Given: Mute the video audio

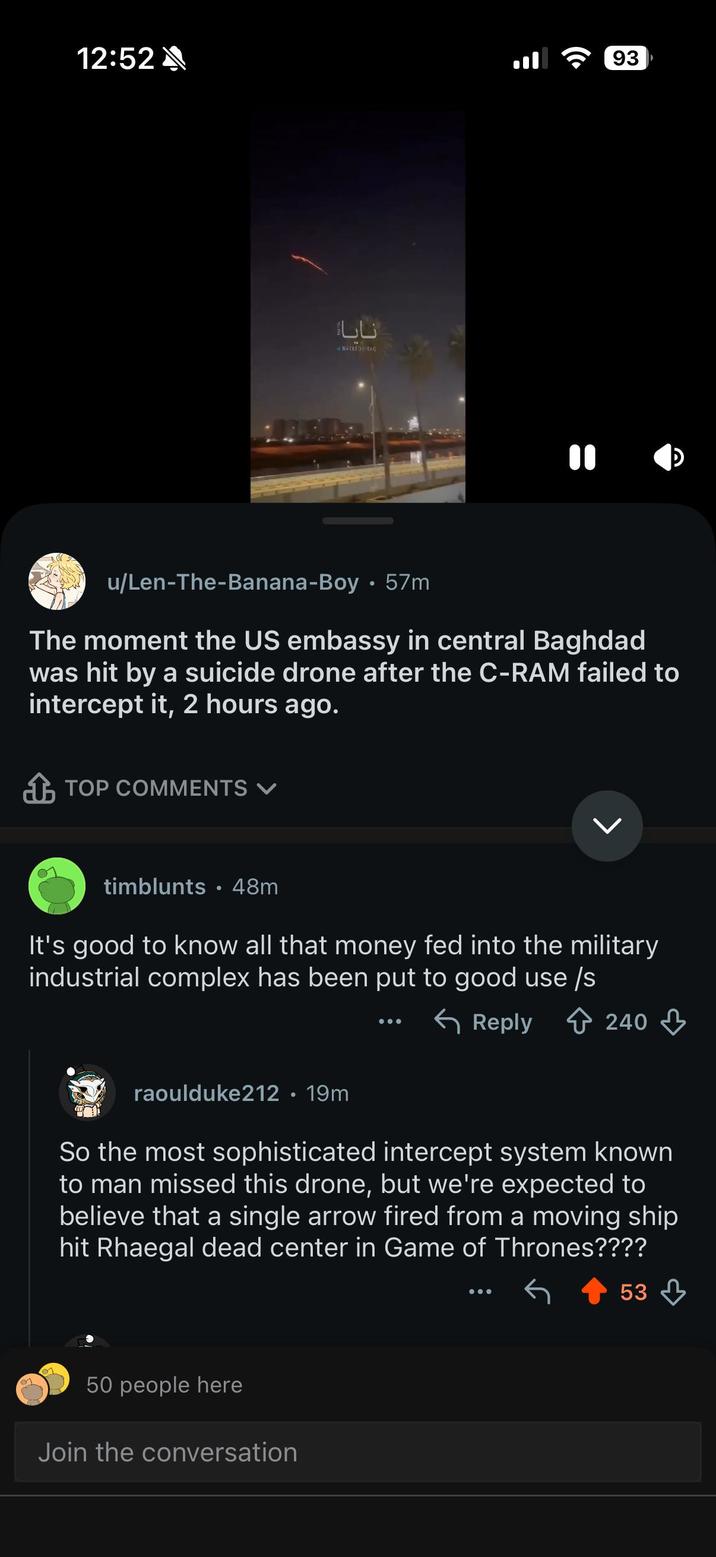Looking at the screenshot, I should (668, 457).
